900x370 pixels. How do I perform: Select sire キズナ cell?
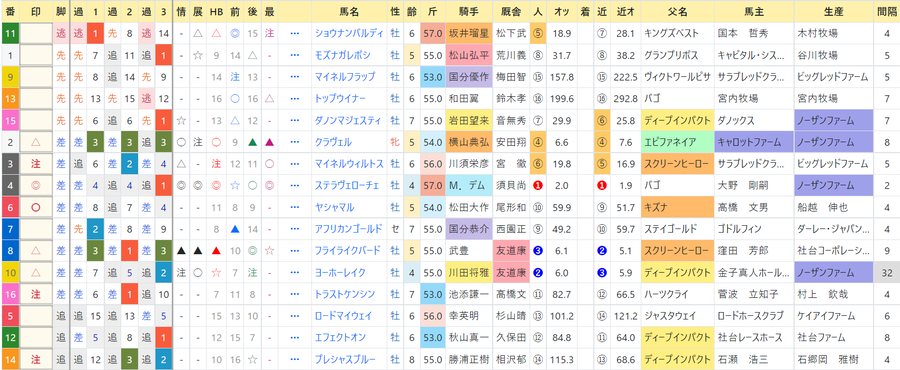(x=678, y=207)
